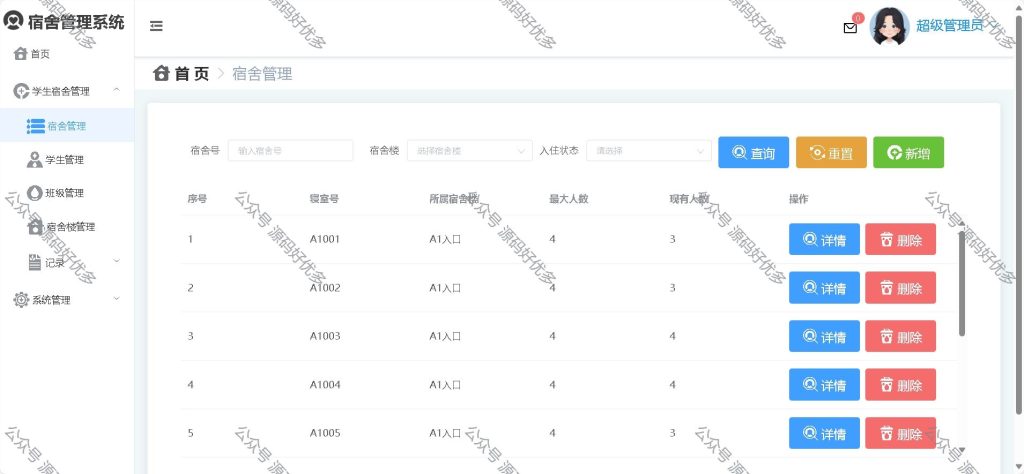Viewport: 1024px width, 474px height.
Task: Open the mail notifications envelope icon
Action: point(850,28)
